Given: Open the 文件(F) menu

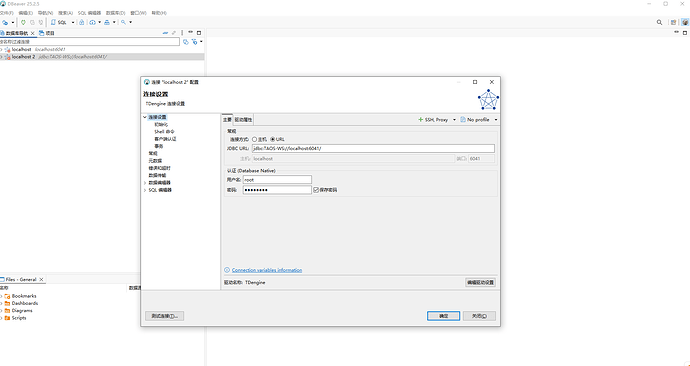Looking at the screenshot, I should (x=7, y=13).
